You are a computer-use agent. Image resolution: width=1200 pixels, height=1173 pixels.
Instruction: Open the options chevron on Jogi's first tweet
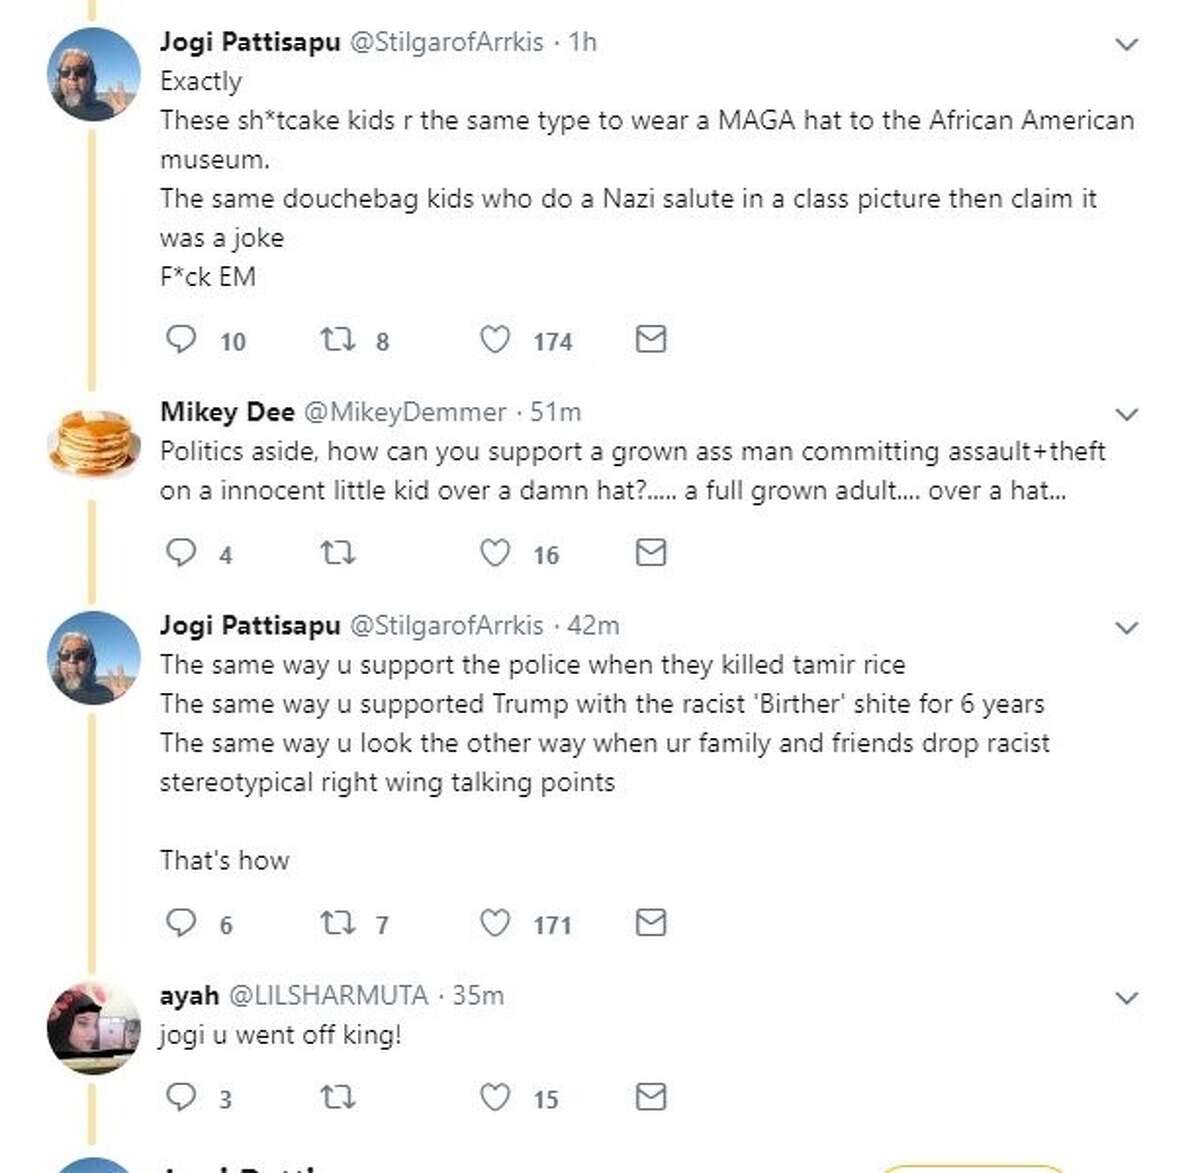pos(1128,43)
